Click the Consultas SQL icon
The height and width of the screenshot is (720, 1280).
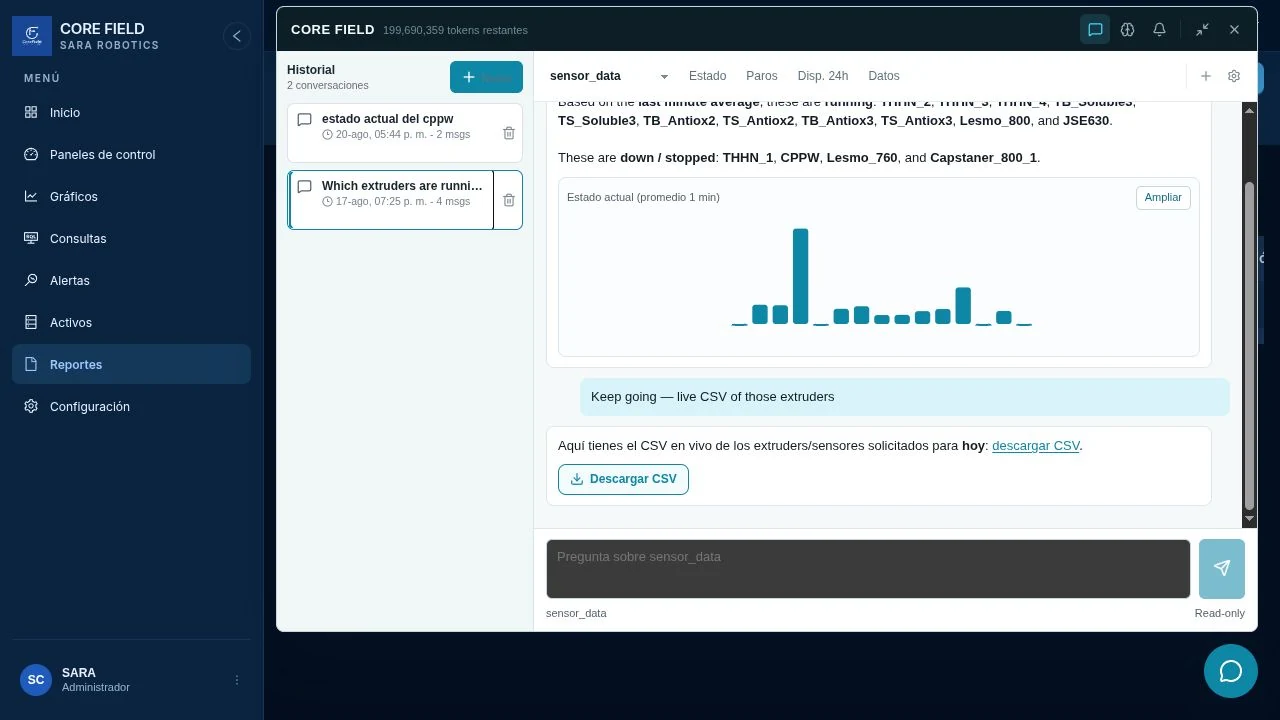point(31,239)
